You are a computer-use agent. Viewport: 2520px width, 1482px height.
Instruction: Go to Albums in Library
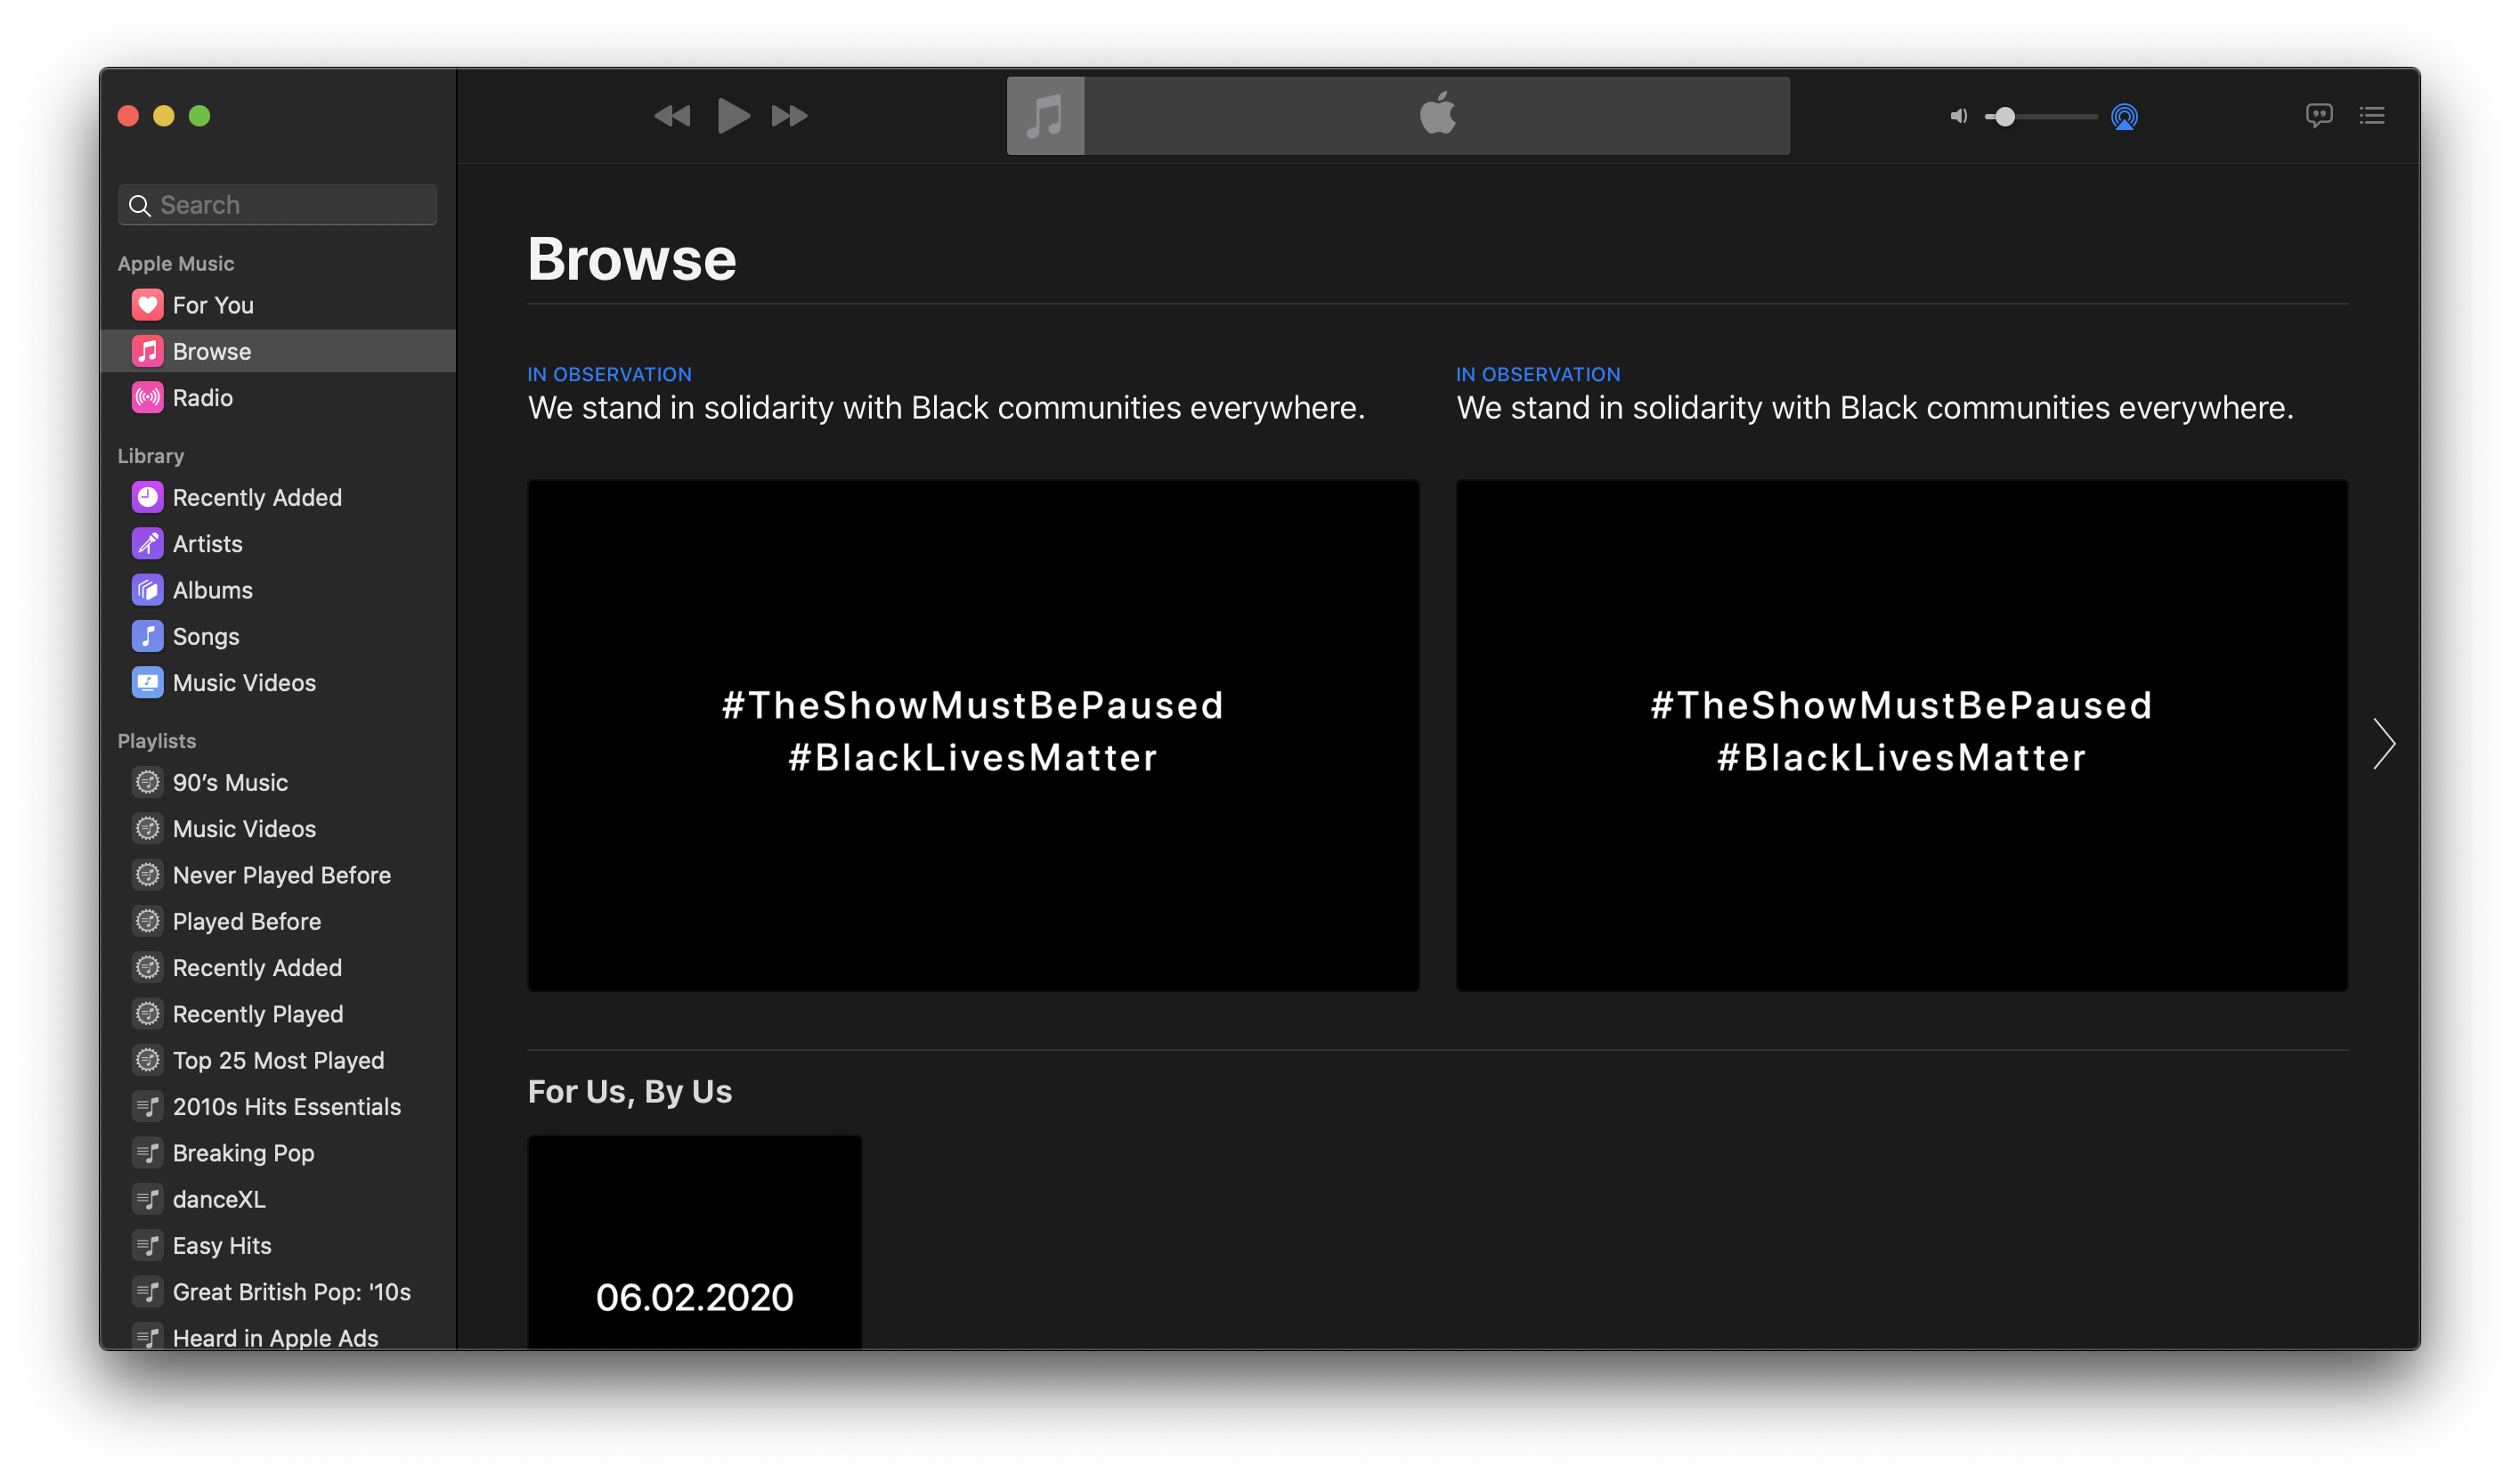coord(212,590)
